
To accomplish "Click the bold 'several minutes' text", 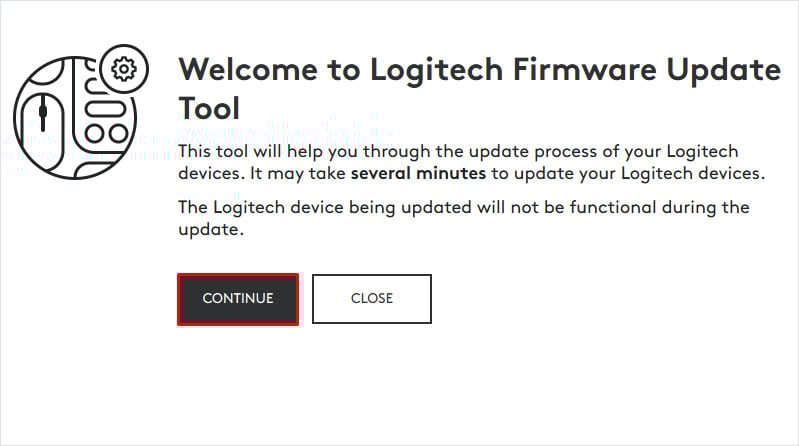I will (x=418, y=173).
